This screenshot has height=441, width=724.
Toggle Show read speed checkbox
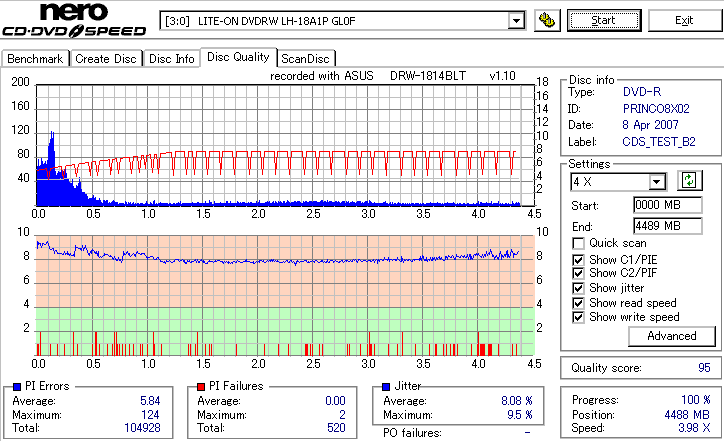[578, 303]
